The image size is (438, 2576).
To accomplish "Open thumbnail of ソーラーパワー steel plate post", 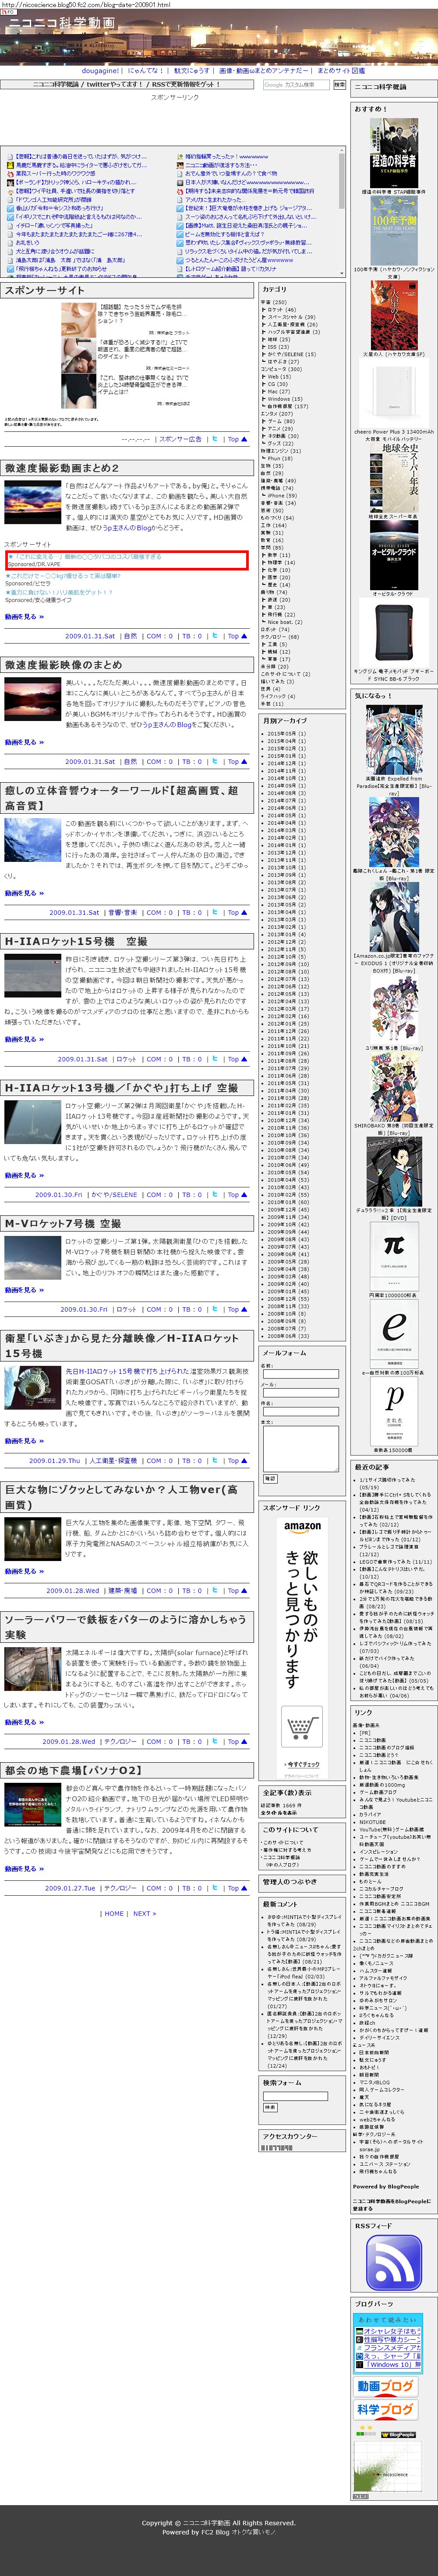I will [x=33, y=1669].
